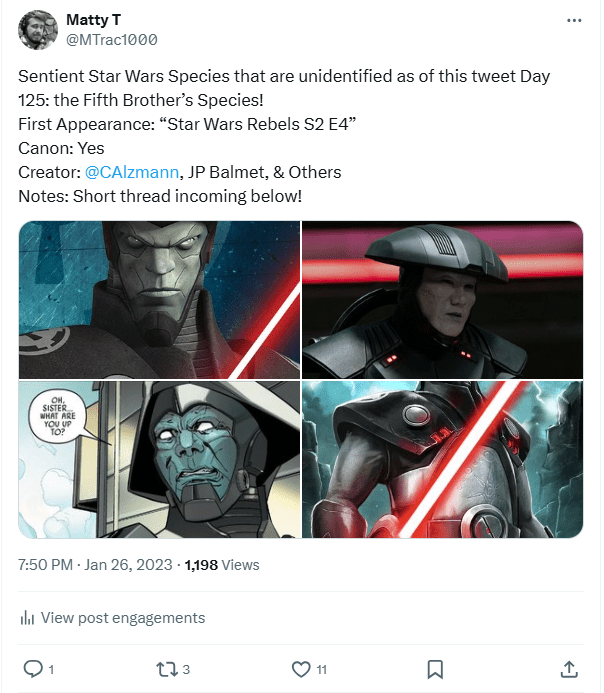Click the repost arrows icon

pos(166,668)
